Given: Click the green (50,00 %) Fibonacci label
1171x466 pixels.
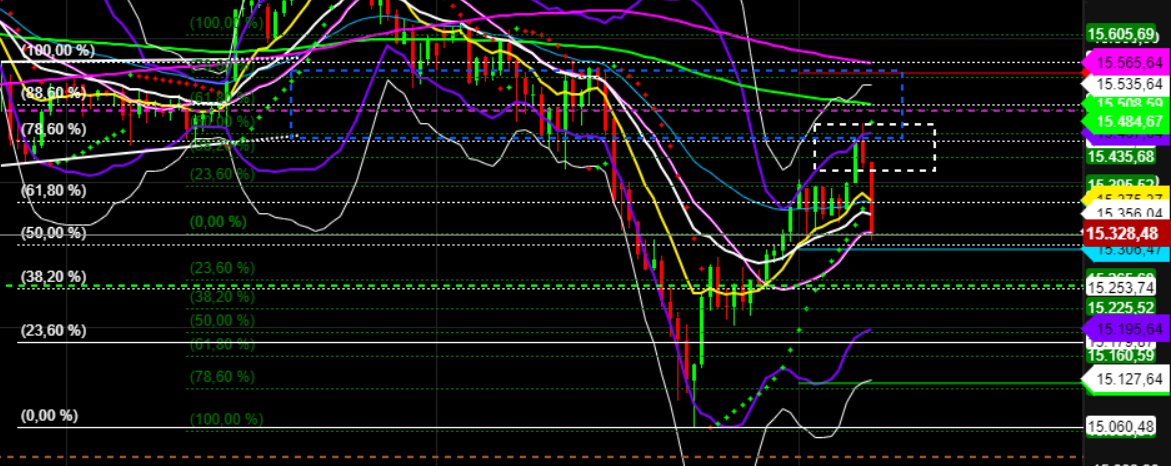Looking at the screenshot, I should pyautogui.click(x=222, y=320).
